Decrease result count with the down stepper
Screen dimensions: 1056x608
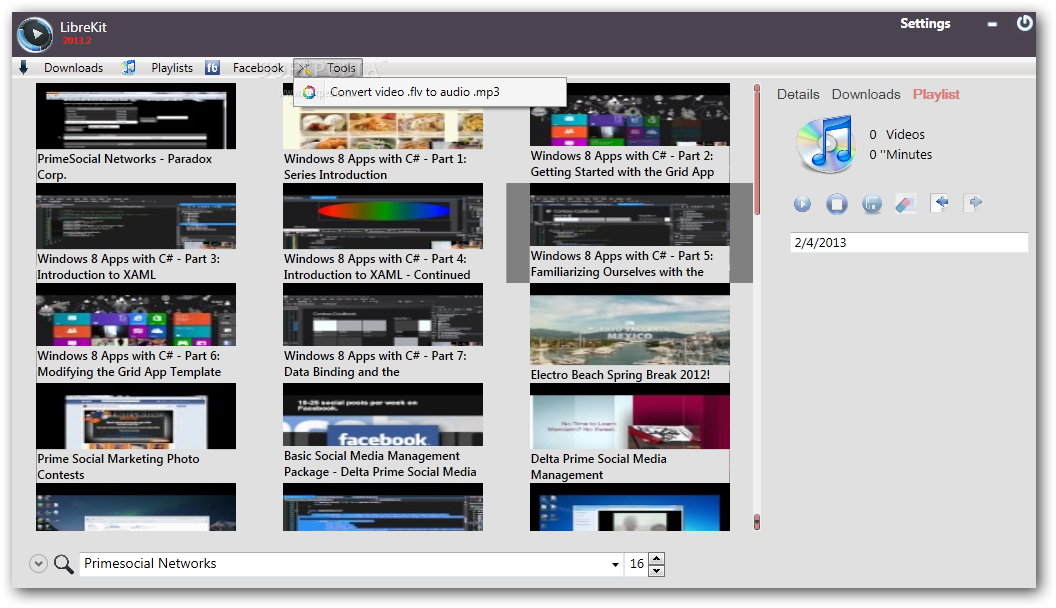(x=657, y=570)
